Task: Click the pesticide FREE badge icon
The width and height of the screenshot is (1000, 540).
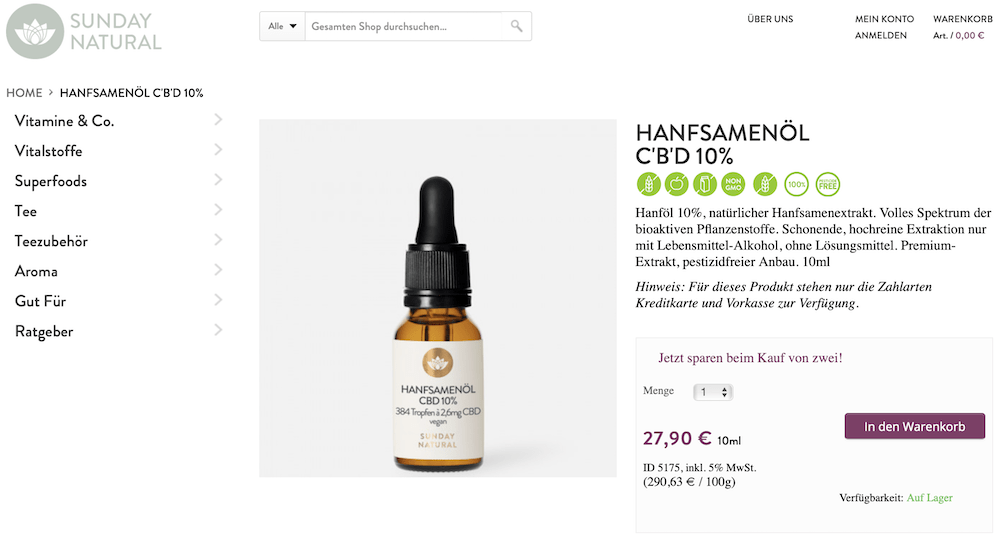Action: (828, 184)
